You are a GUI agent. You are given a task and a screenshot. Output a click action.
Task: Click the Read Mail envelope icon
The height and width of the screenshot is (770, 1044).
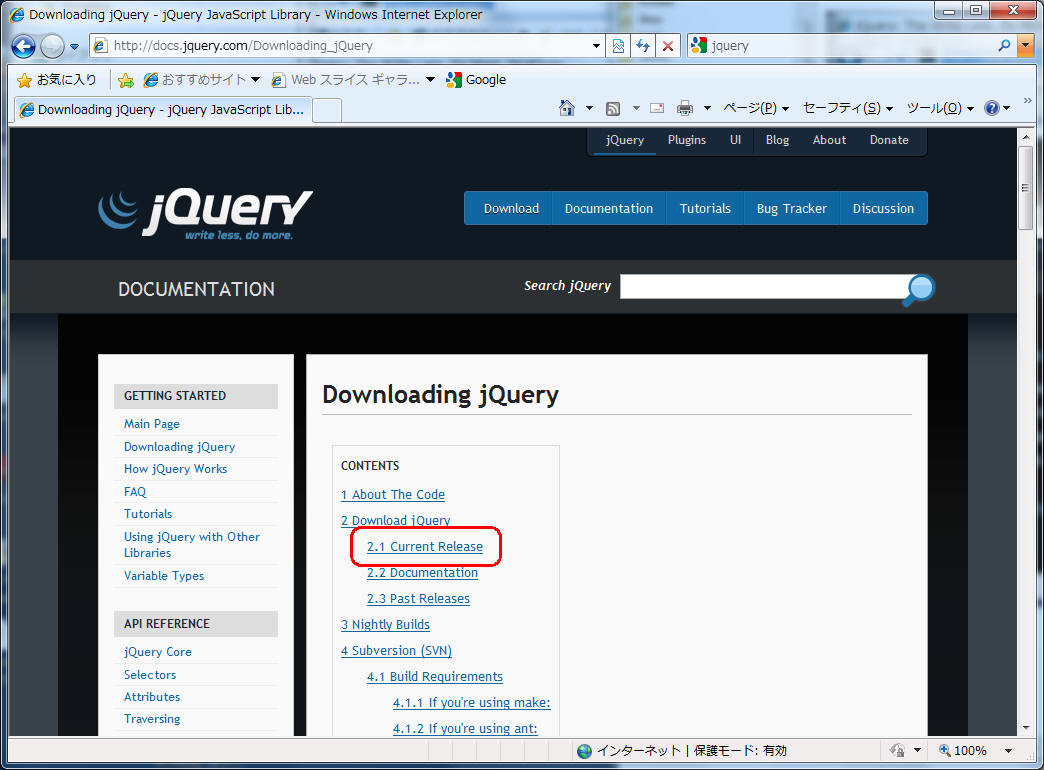click(657, 108)
